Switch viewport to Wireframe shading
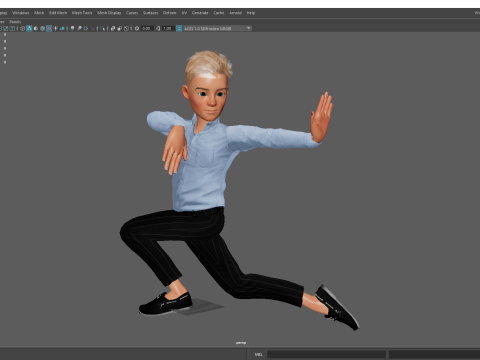The width and height of the screenshot is (480, 360). (x=23, y=28)
